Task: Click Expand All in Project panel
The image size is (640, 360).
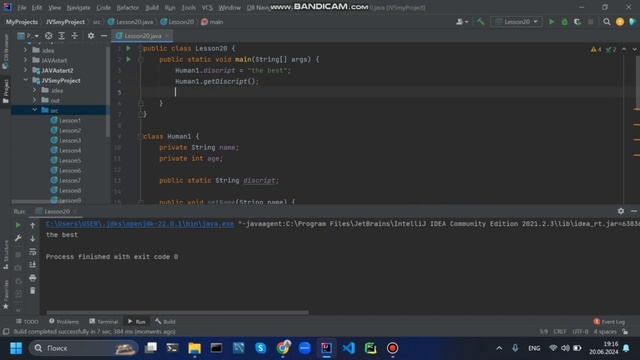Action: point(61,36)
